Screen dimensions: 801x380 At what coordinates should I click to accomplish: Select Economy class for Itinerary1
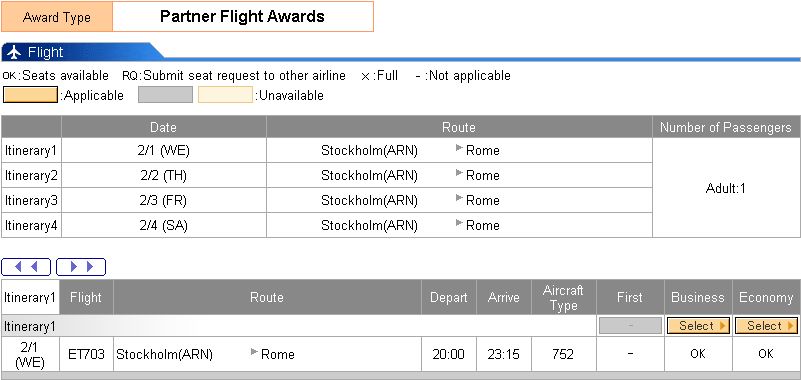click(766, 326)
